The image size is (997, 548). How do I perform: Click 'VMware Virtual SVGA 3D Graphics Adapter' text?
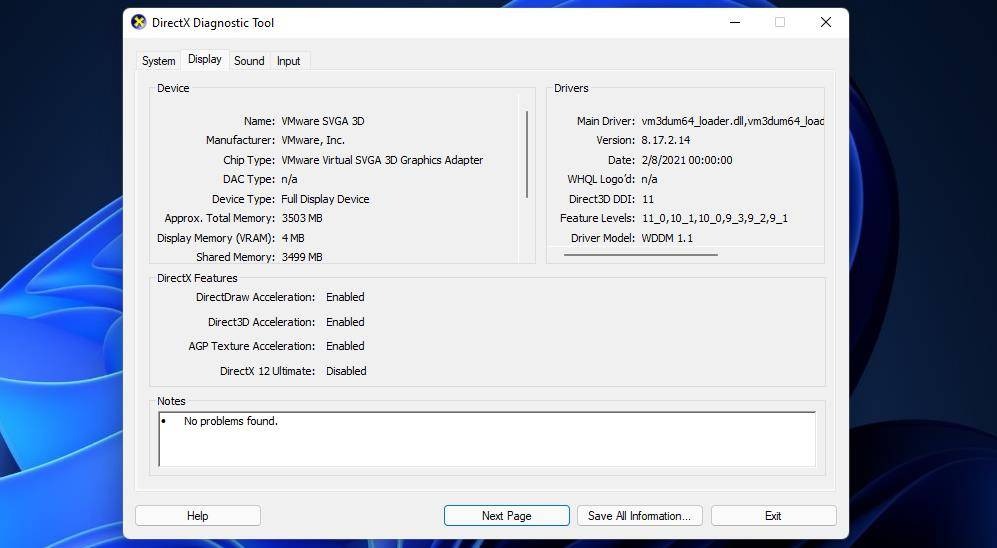[x=382, y=160]
